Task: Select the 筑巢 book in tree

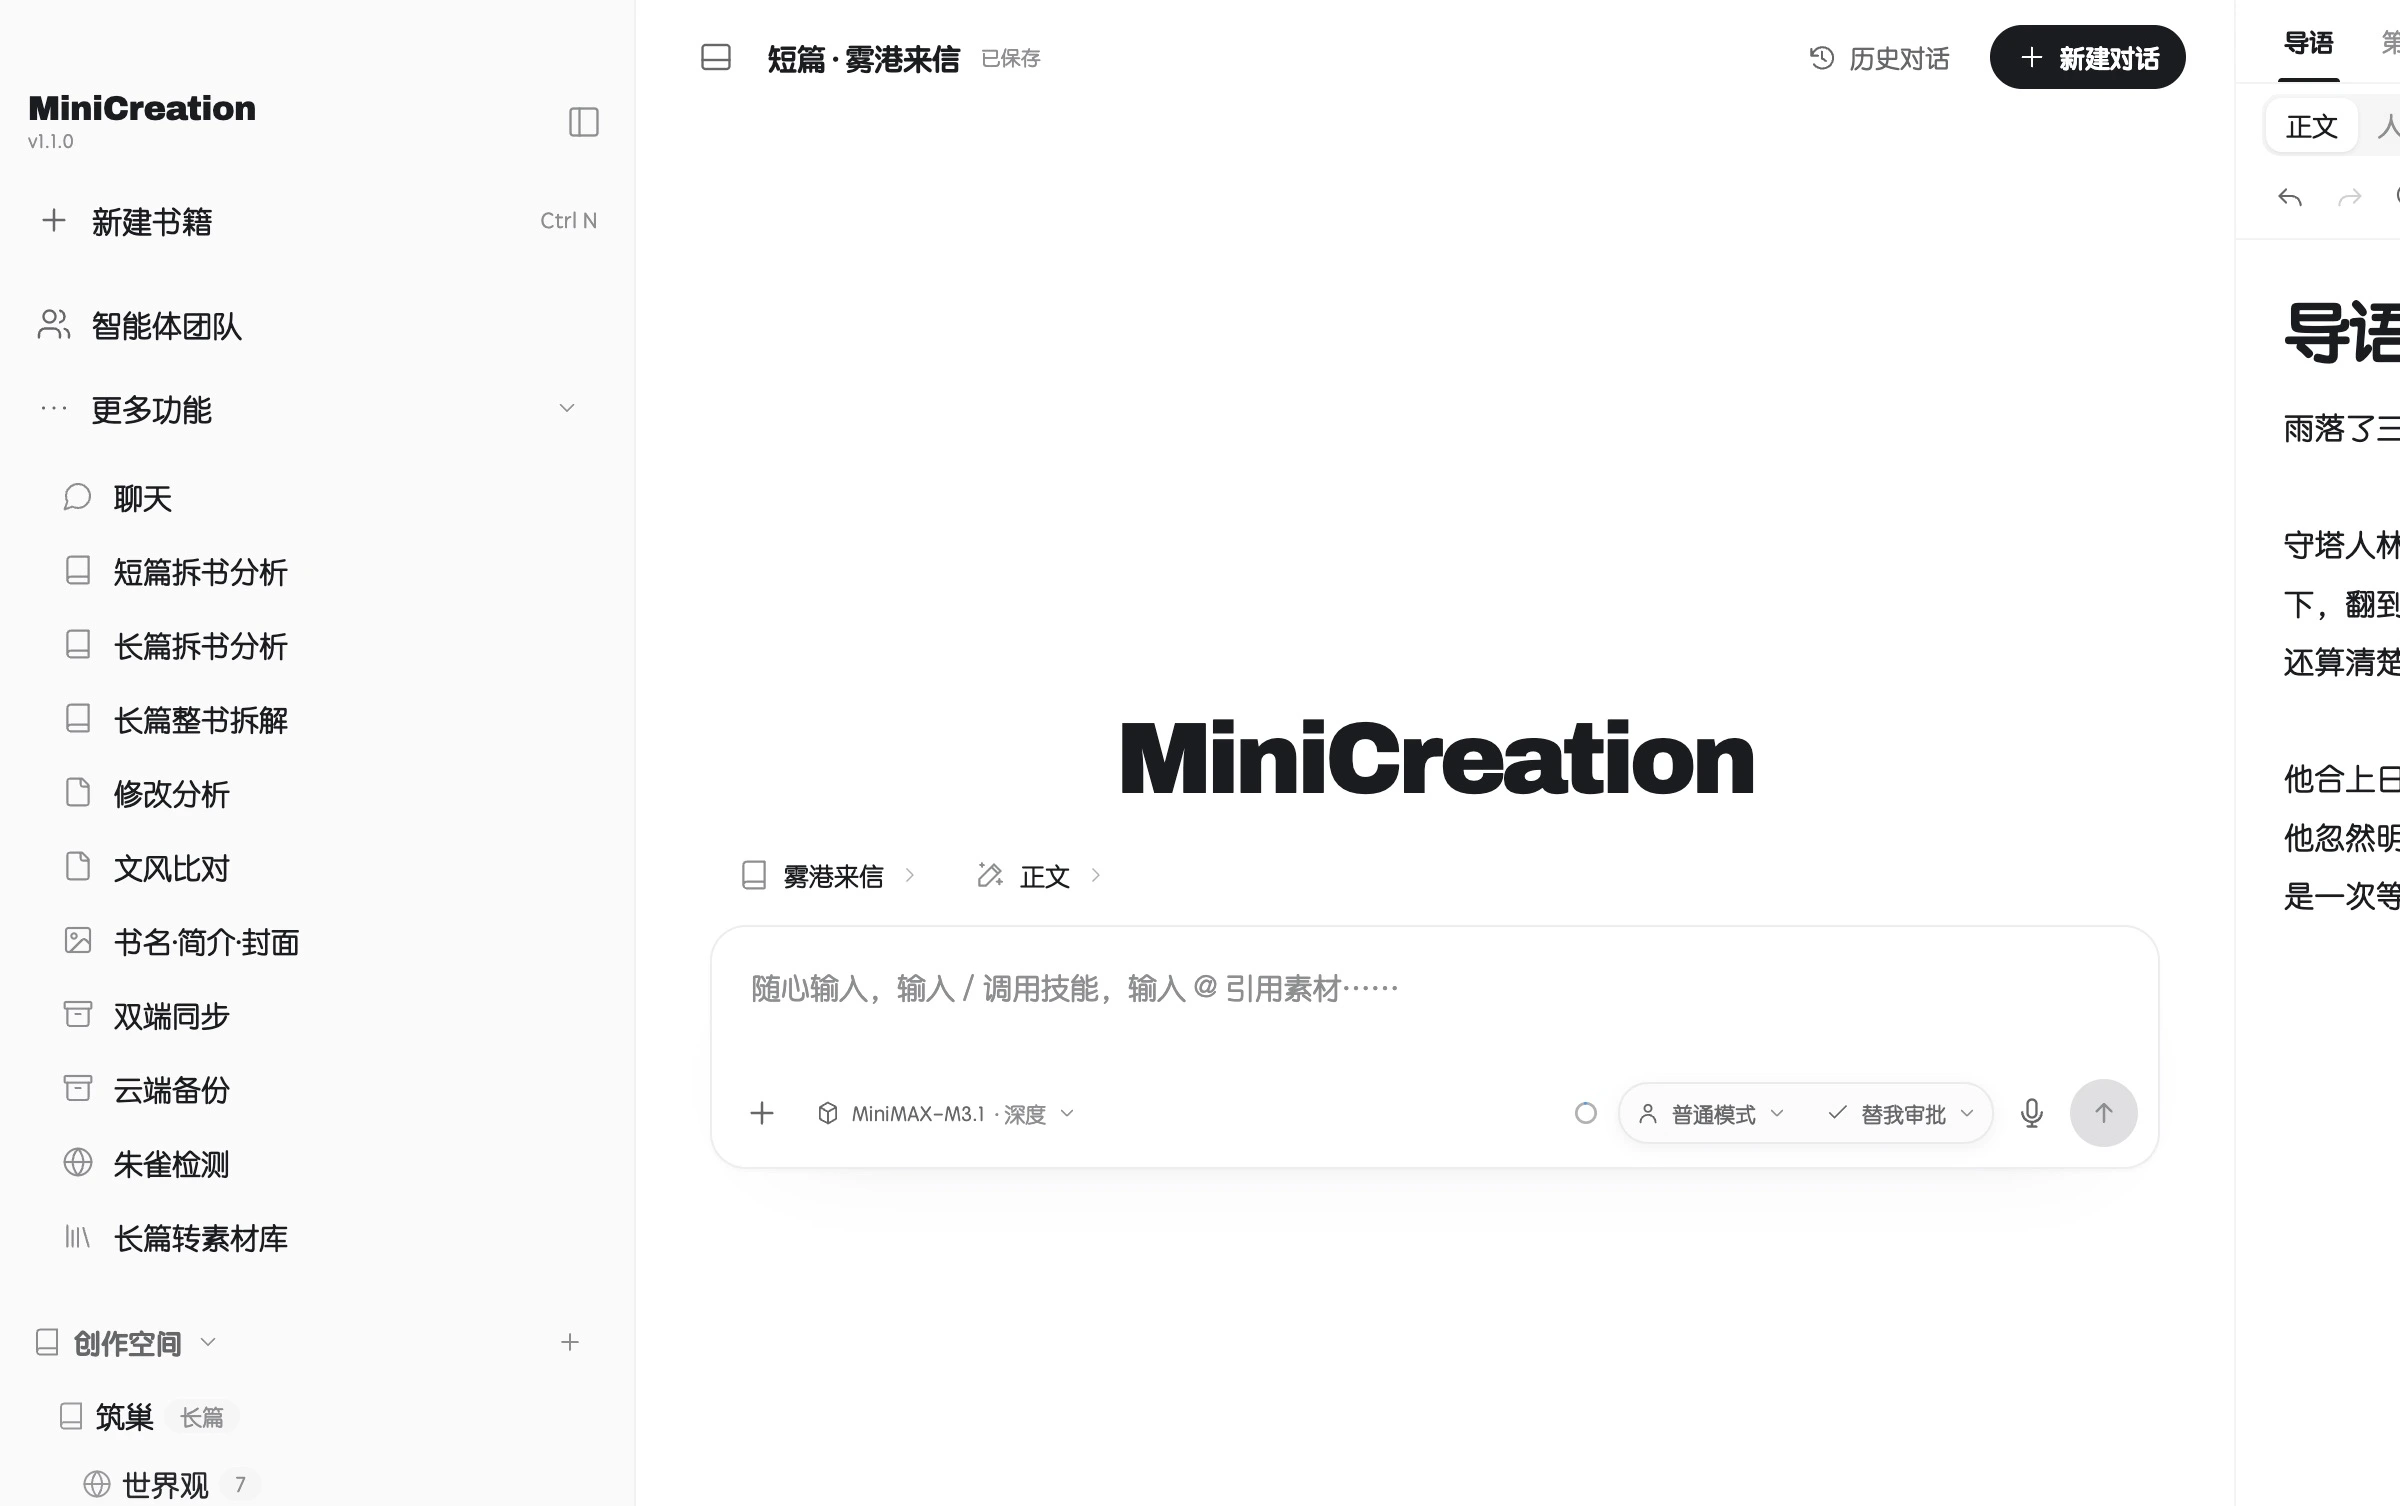Action: coord(124,1416)
